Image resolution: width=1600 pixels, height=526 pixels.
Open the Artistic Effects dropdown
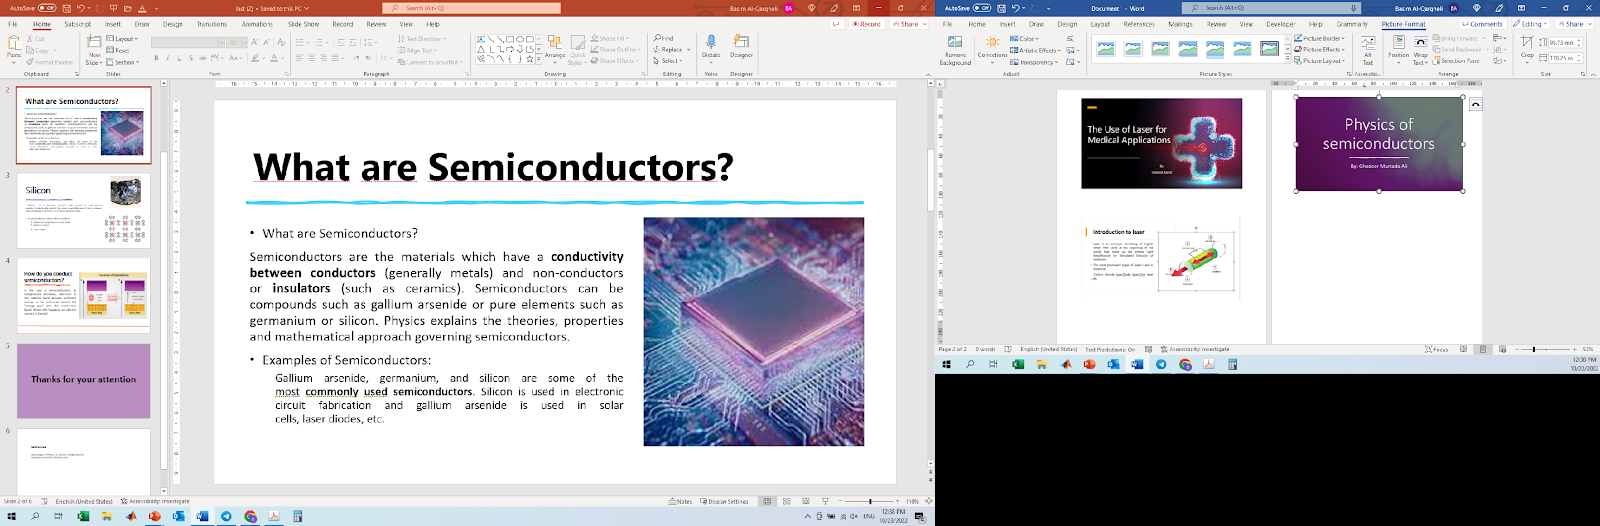coord(1038,50)
